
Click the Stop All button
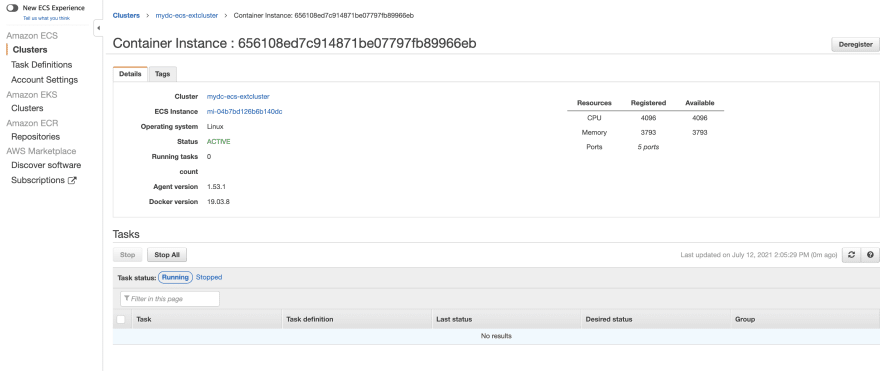click(x=167, y=255)
